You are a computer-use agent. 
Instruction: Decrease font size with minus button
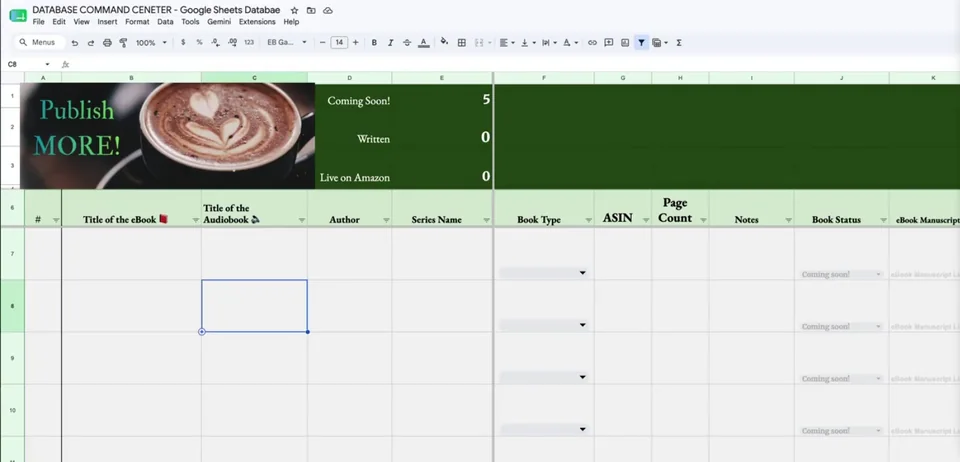point(323,43)
